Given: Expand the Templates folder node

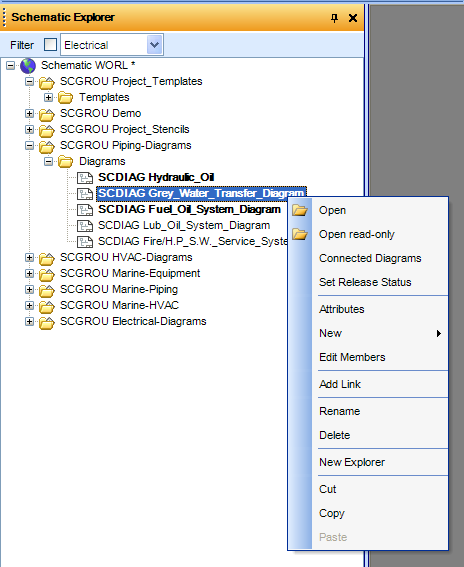Looking at the screenshot, I should (48, 98).
